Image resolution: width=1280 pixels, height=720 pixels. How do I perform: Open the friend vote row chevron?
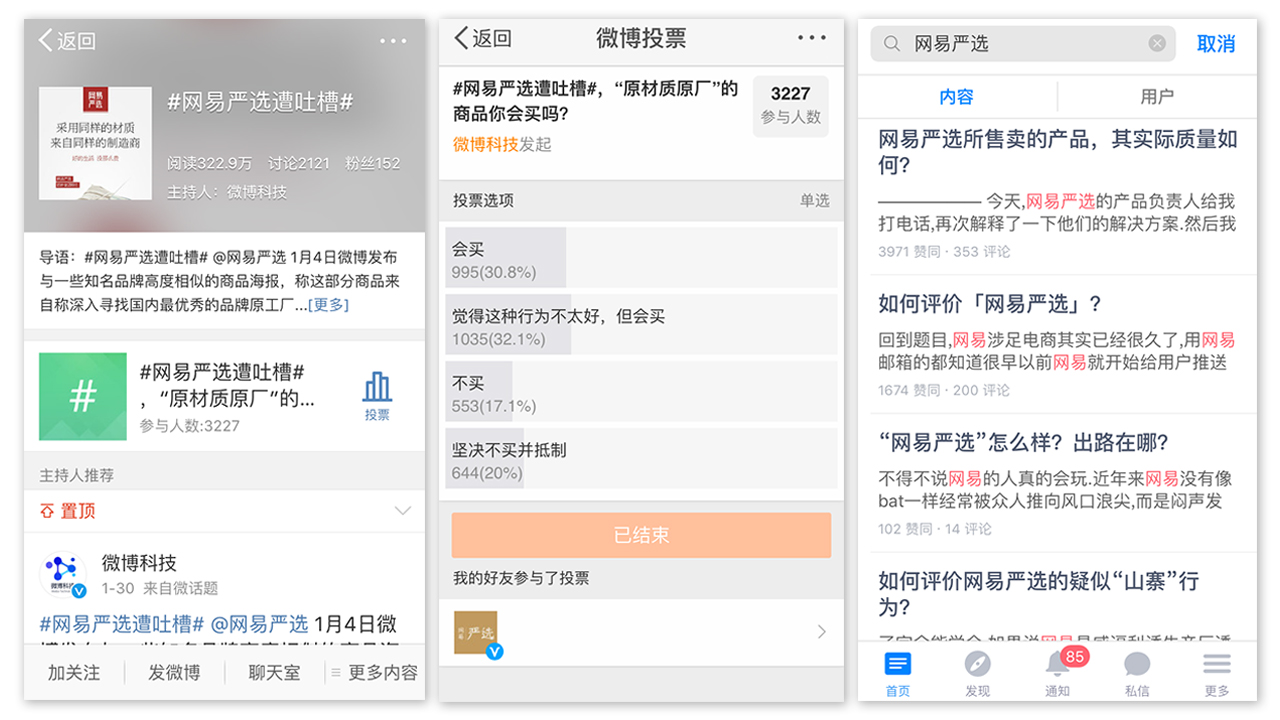(x=822, y=632)
